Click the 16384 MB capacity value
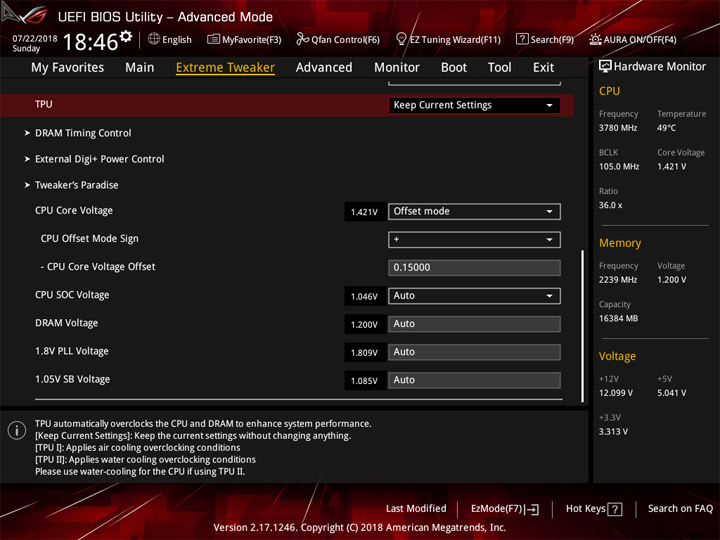This screenshot has height=540, width=720. pyautogui.click(x=619, y=319)
